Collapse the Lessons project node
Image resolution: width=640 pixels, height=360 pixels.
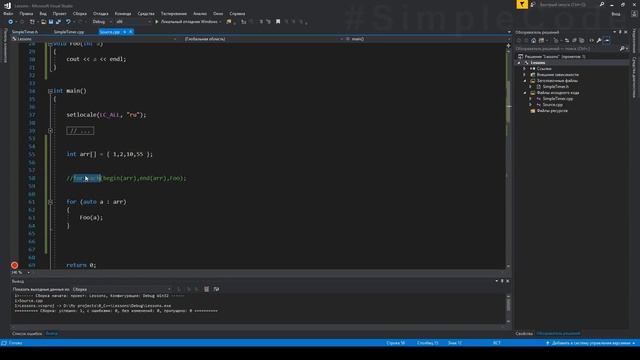pos(519,63)
